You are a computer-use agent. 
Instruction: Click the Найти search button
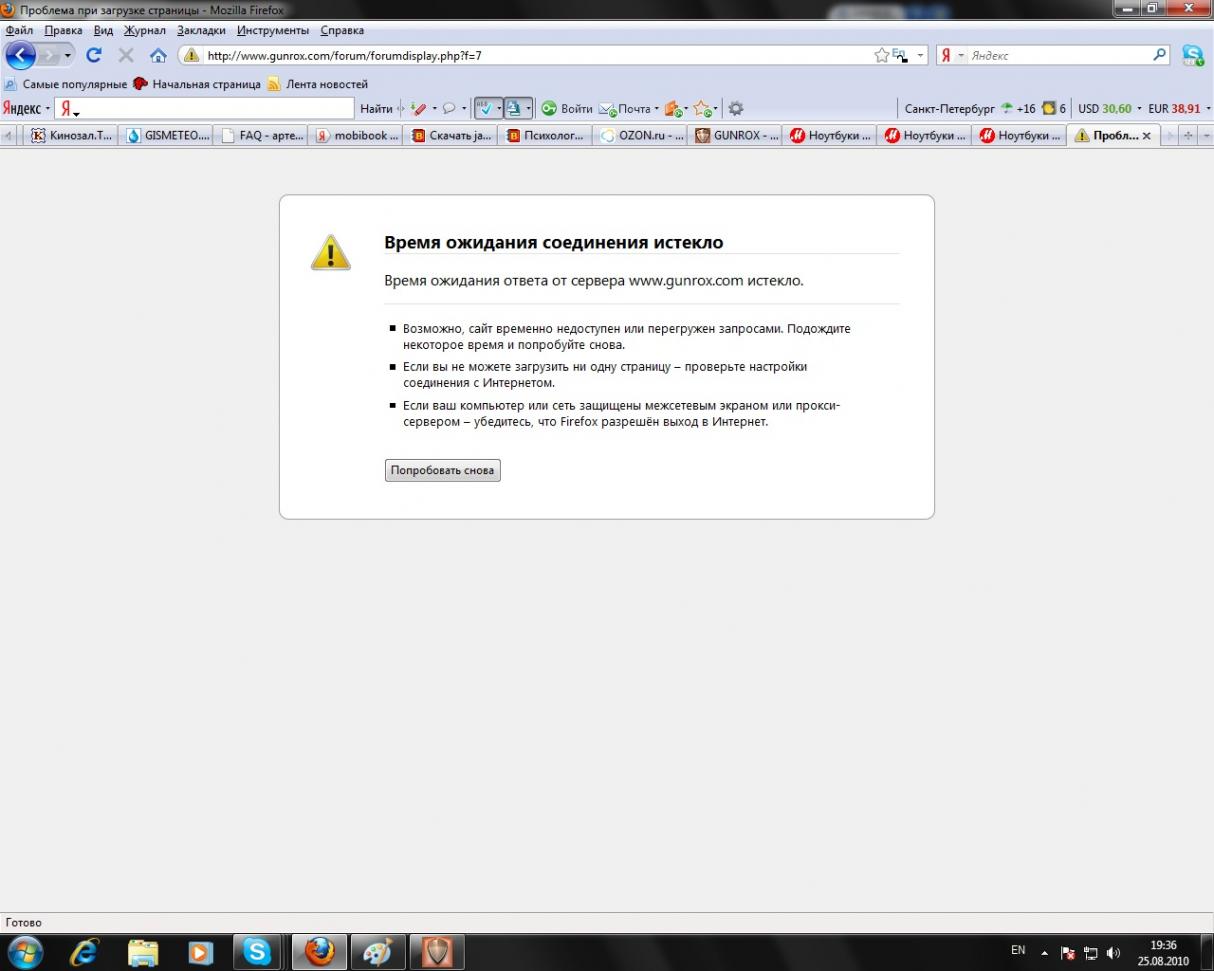coord(376,108)
